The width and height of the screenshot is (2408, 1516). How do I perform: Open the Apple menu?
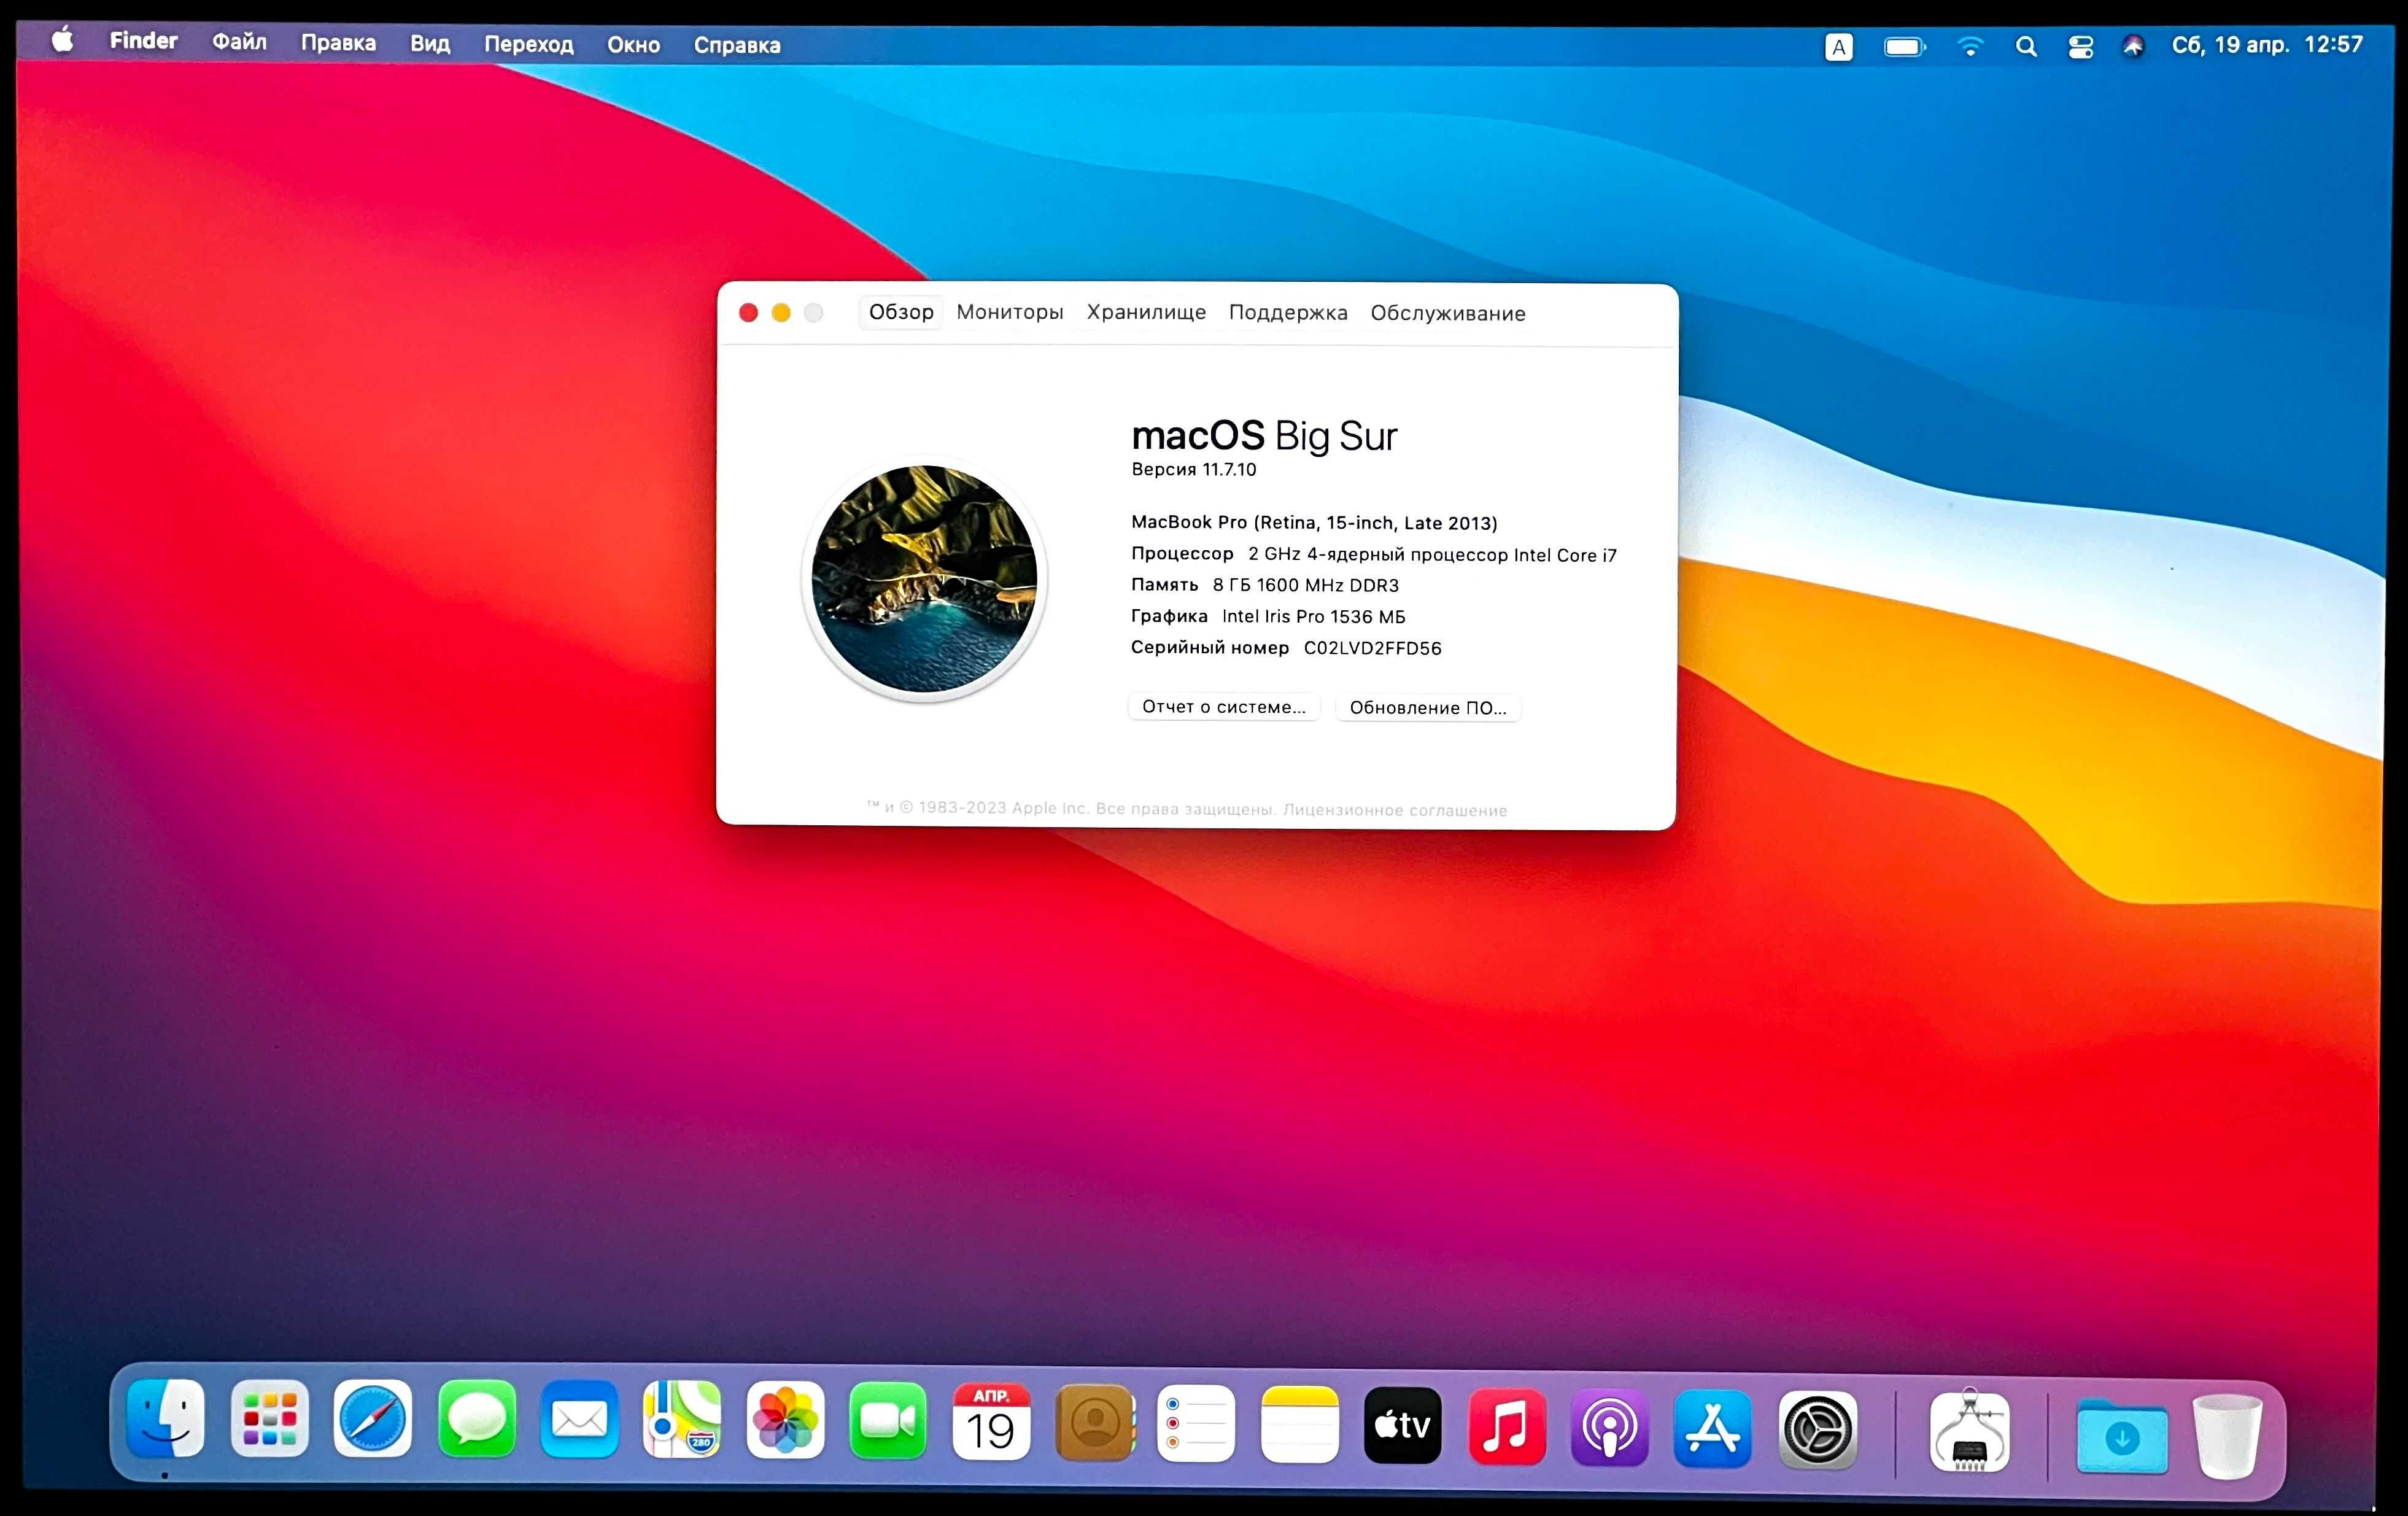pos(62,41)
